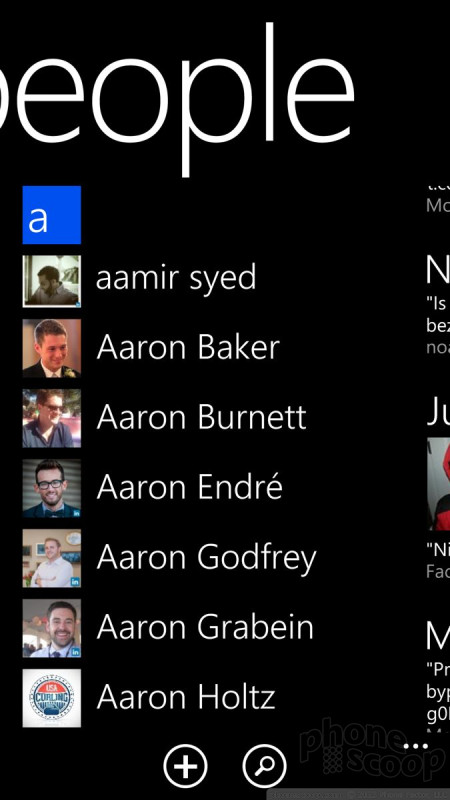Open the contact search magnifier icon

coord(264,766)
